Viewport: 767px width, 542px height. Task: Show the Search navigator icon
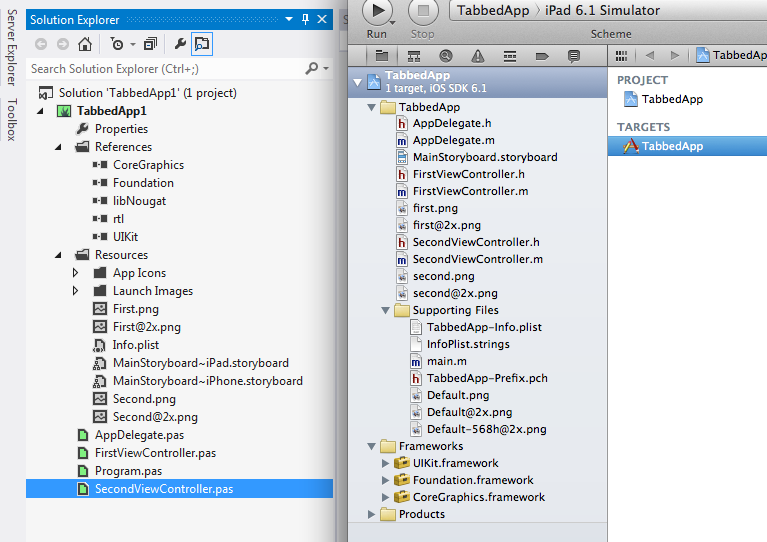tap(446, 56)
